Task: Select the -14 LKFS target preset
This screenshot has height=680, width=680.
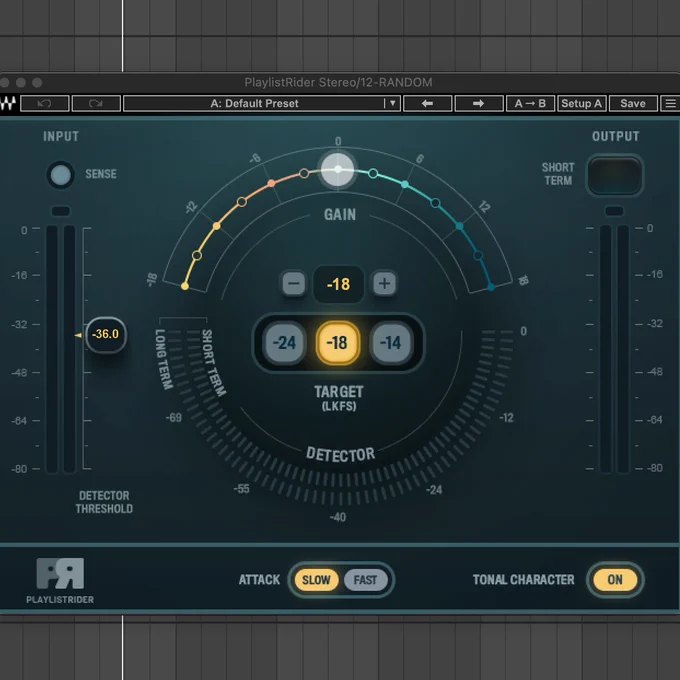Action: [391, 343]
